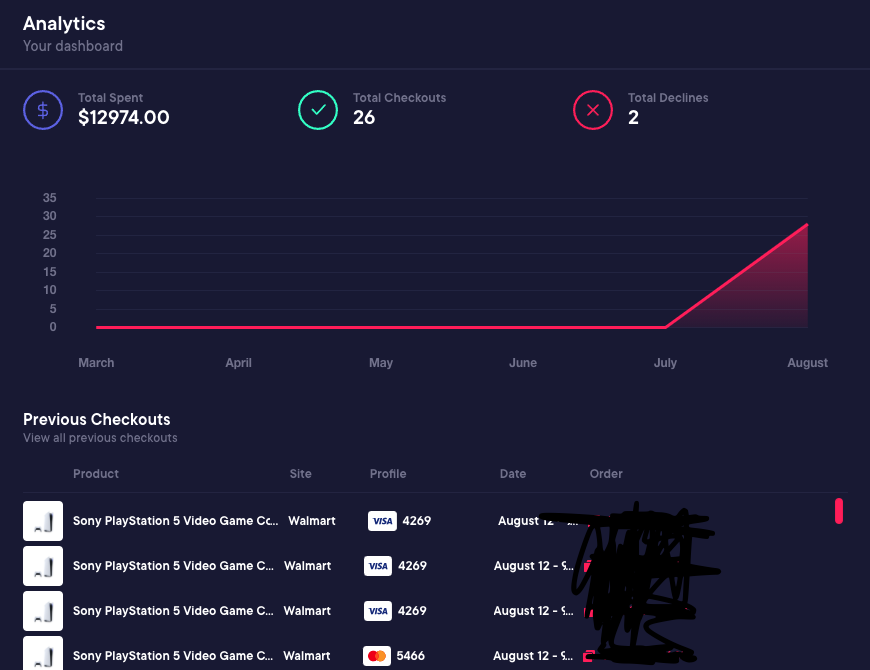Click the July label on chart axis

(665, 363)
